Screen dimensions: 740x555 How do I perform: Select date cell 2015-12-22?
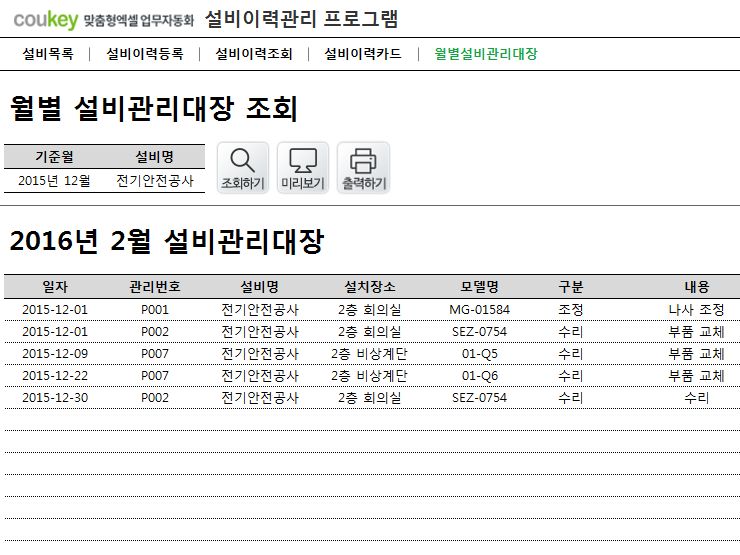tap(55, 376)
